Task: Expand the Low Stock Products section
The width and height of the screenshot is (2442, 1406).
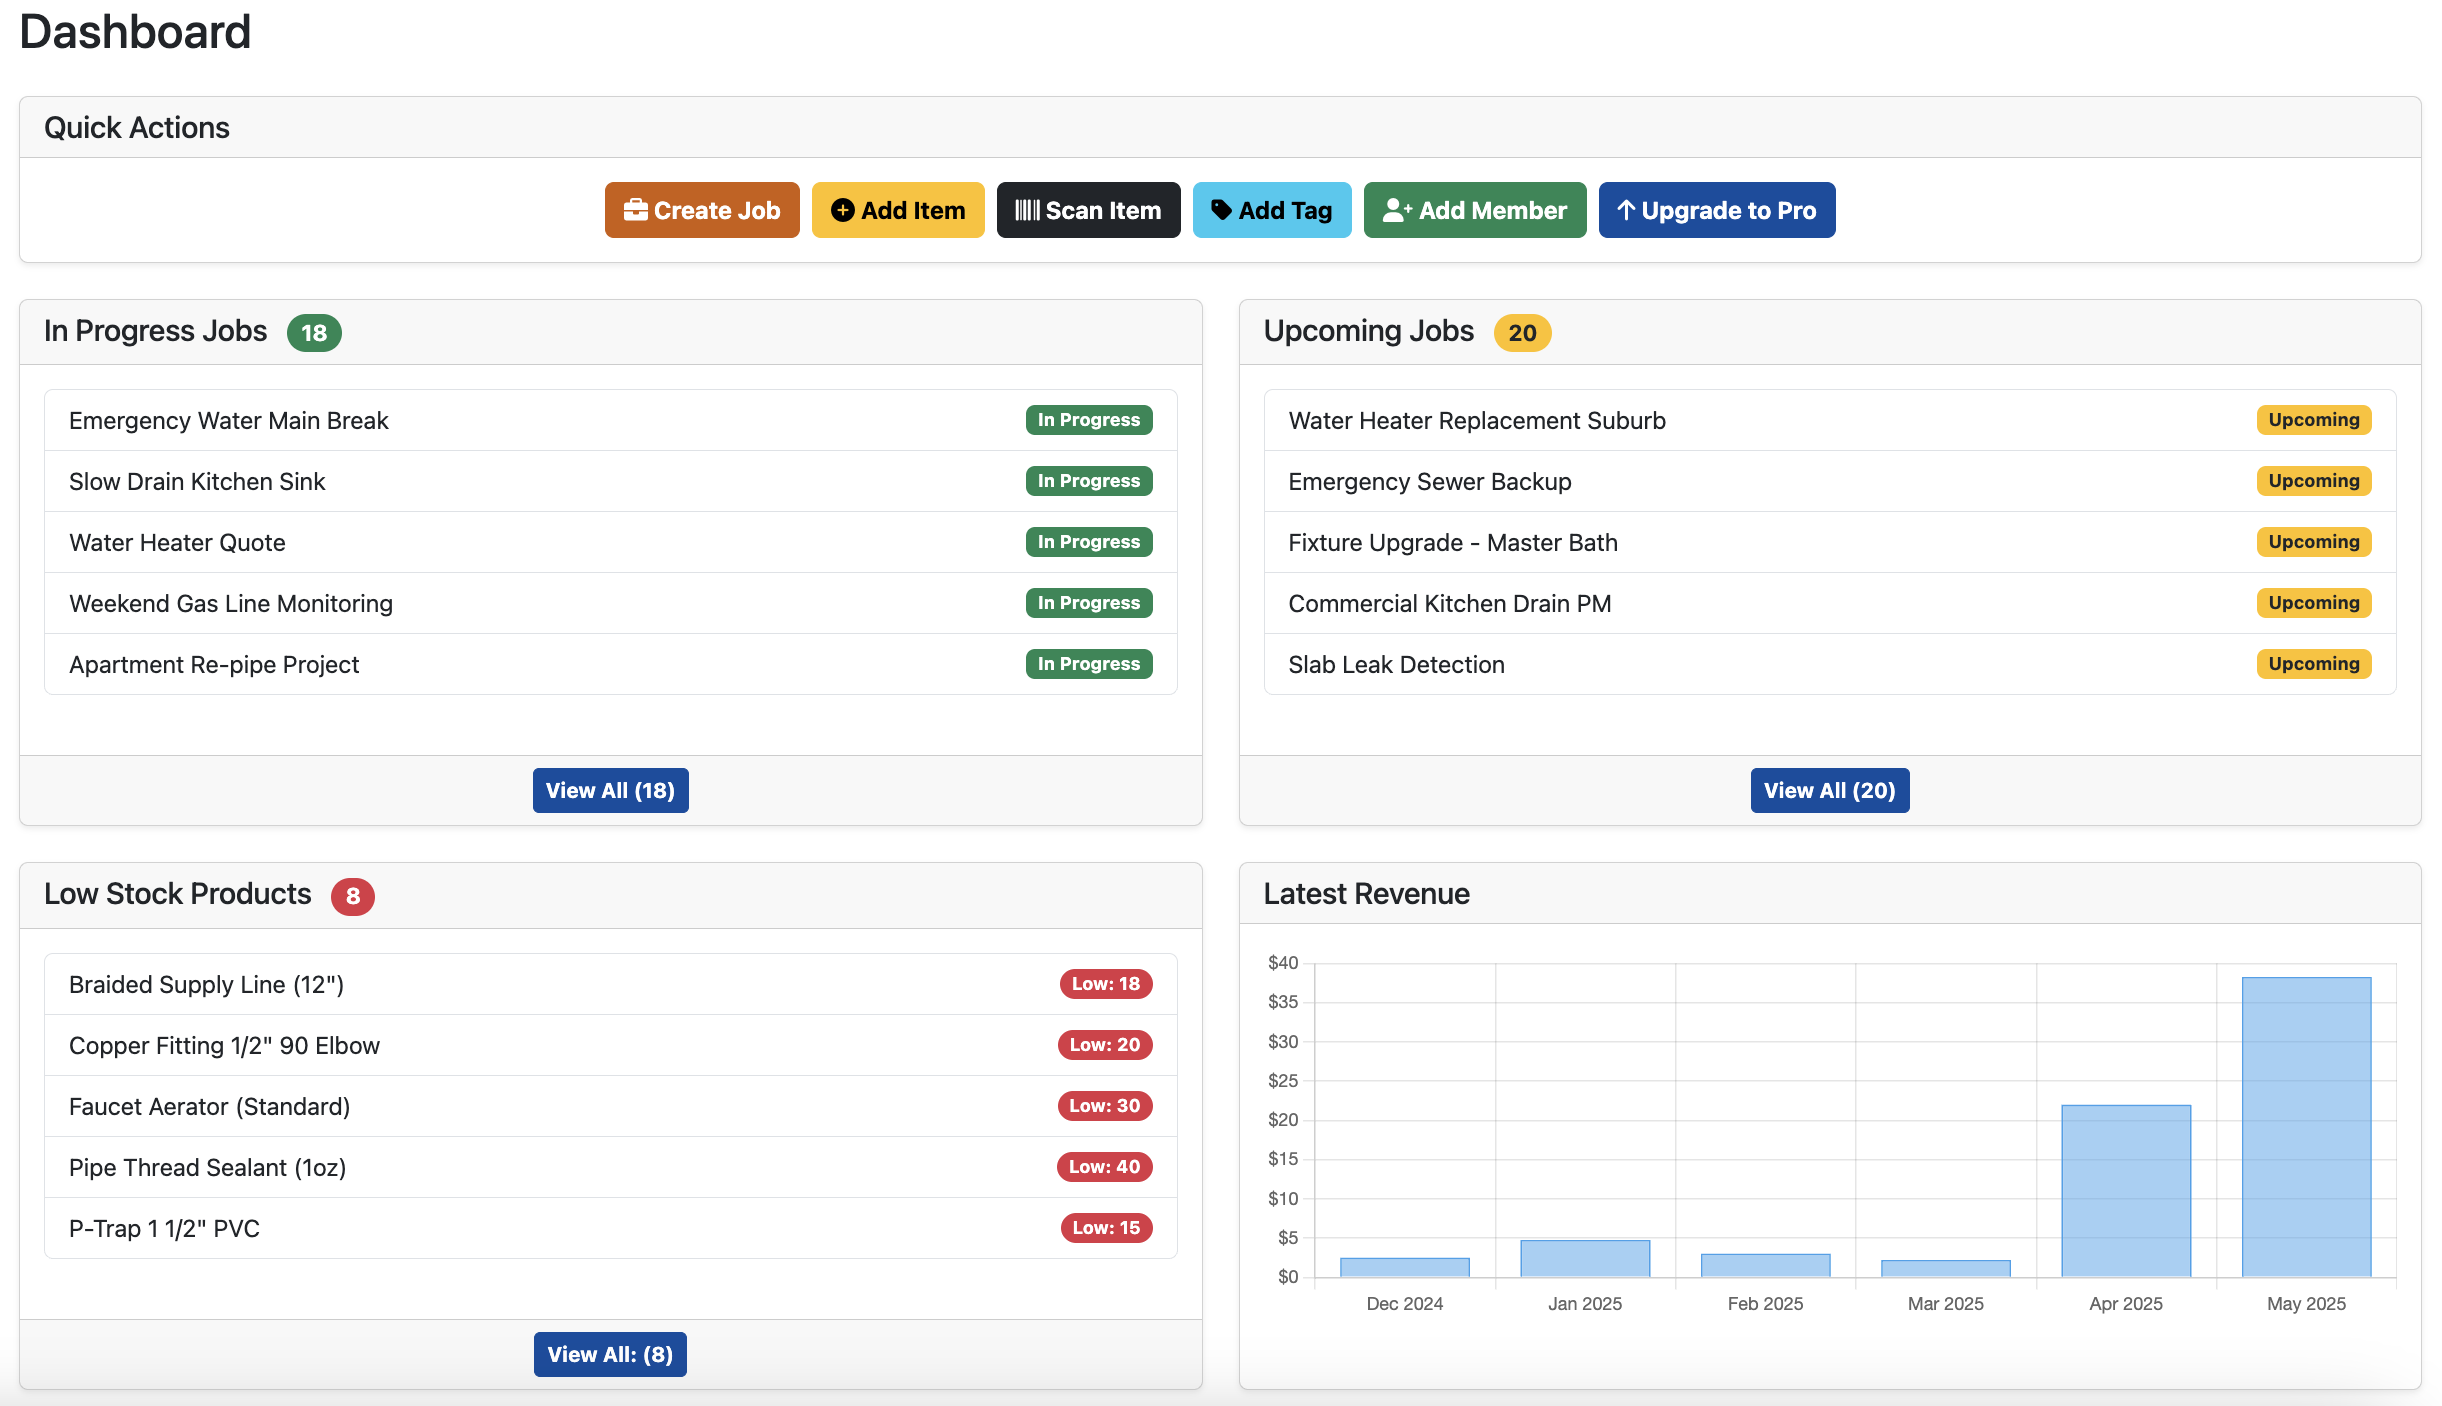Action: click(x=178, y=893)
